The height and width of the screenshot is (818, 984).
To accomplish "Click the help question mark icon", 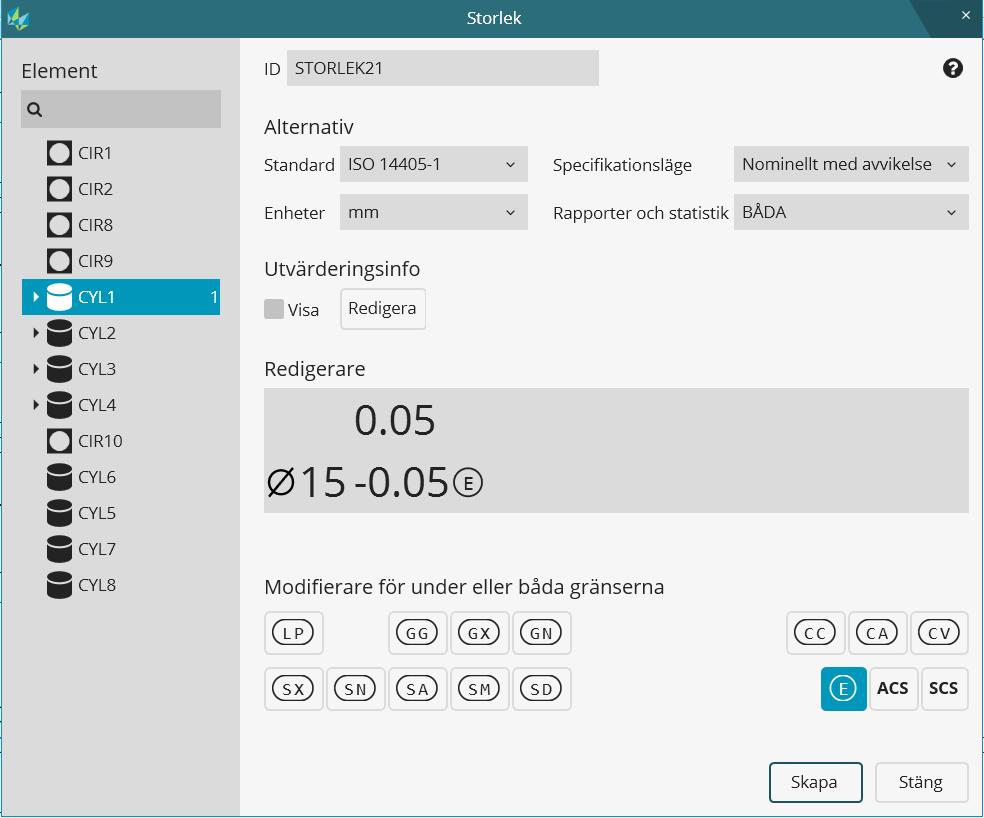I will [953, 68].
